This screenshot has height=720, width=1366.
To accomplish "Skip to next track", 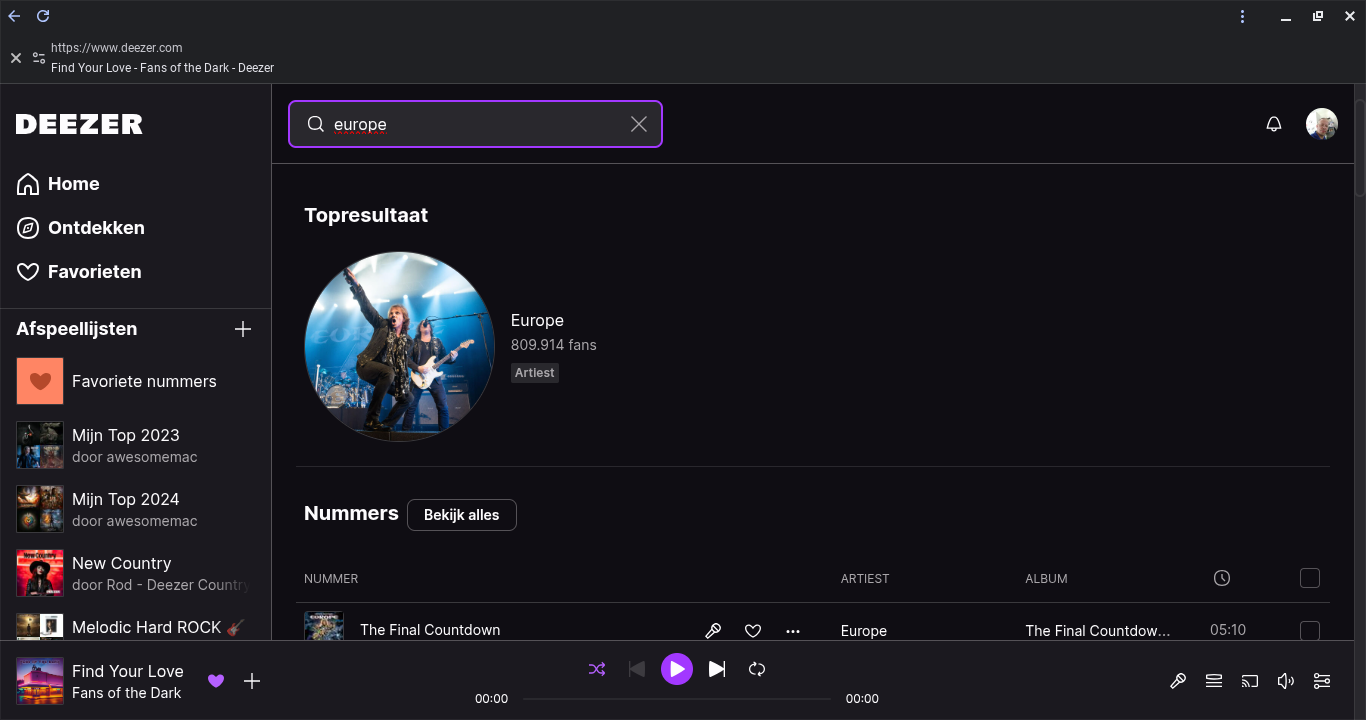I will click(x=717, y=669).
